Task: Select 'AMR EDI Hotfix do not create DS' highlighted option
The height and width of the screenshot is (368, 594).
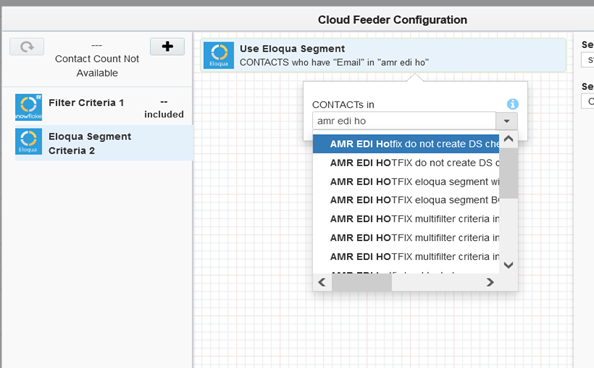Action: (x=406, y=144)
